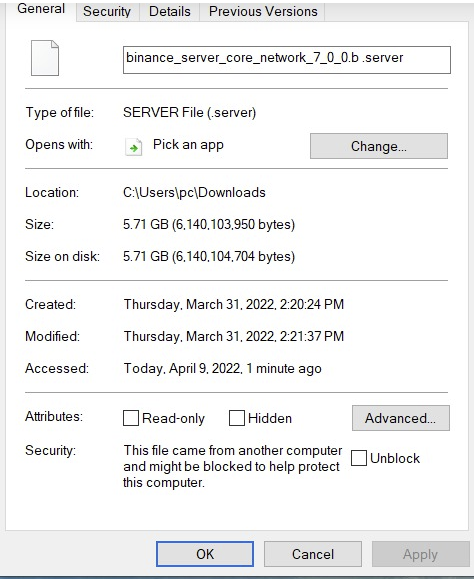This screenshot has height=579, width=474.
Task: Switch to the Security tab
Action: click(x=107, y=11)
